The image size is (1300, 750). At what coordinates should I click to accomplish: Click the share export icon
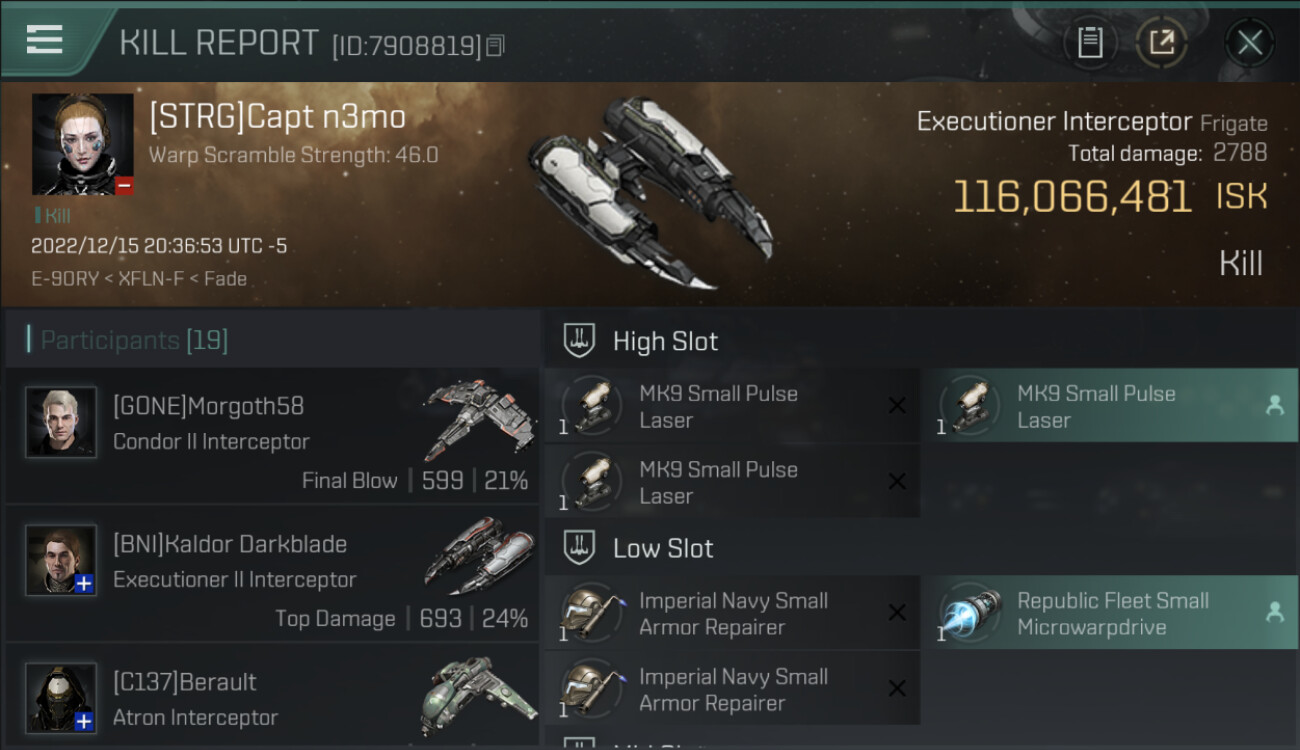click(1162, 42)
